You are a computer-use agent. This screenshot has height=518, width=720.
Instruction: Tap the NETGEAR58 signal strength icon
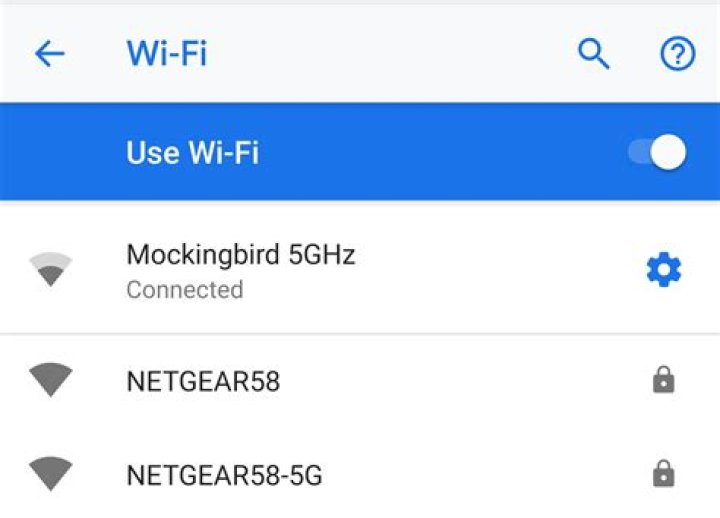pos(51,380)
